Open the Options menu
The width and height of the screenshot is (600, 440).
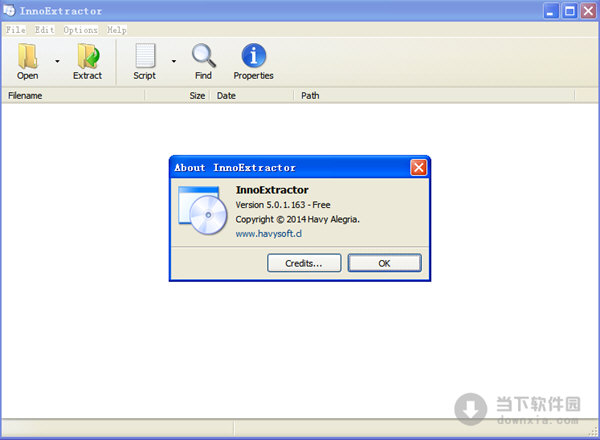click(x=80, y=29)
